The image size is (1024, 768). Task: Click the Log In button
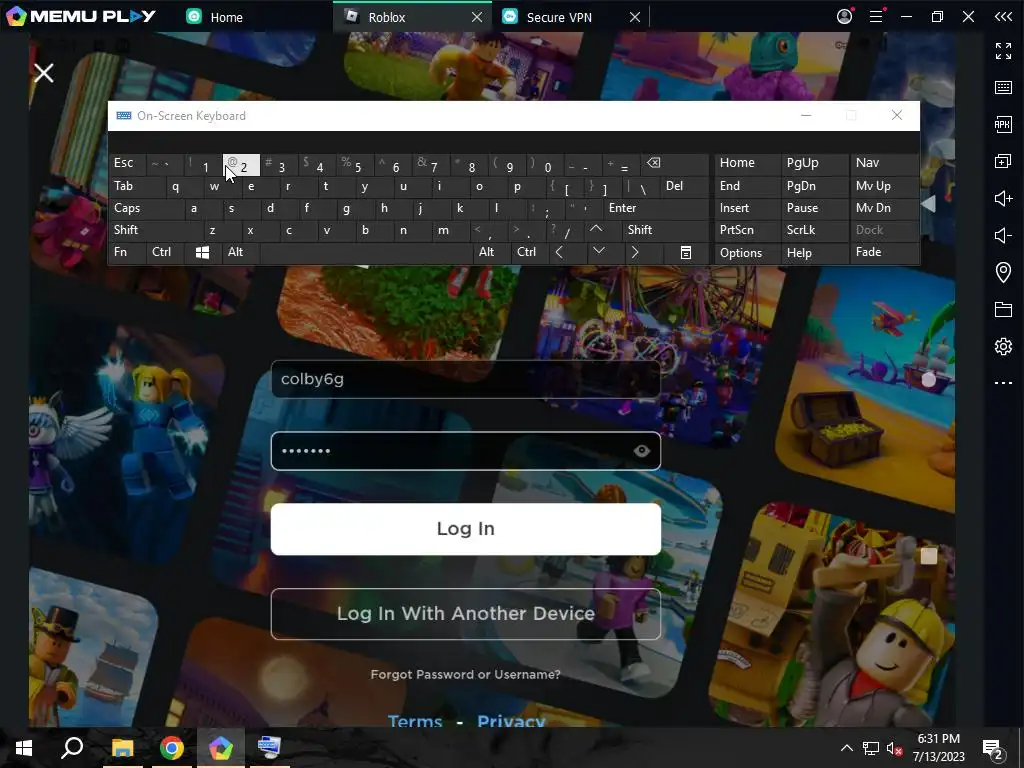[x=466, y=529]
